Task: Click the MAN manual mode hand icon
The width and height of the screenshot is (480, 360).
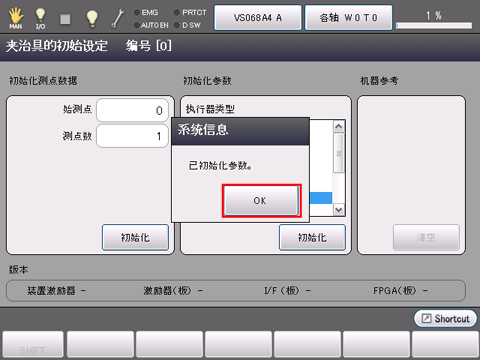Action: (x=16, y=18)
